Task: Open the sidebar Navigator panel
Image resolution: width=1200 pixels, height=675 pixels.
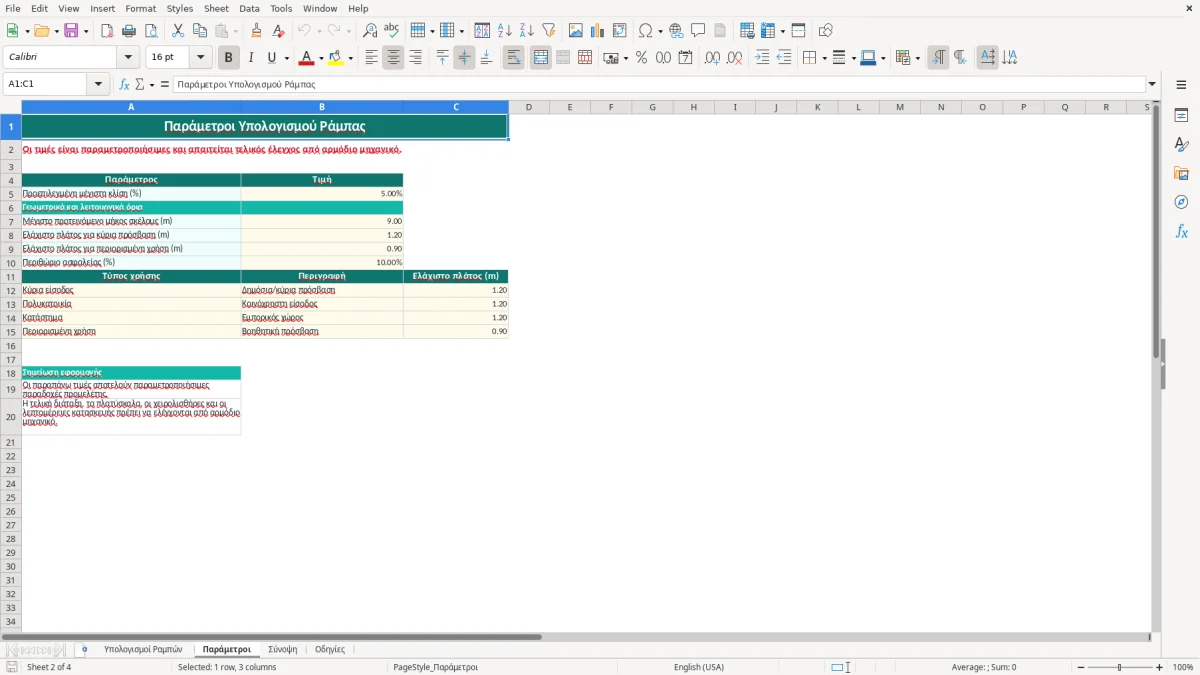Action: tap(1181, 202)
